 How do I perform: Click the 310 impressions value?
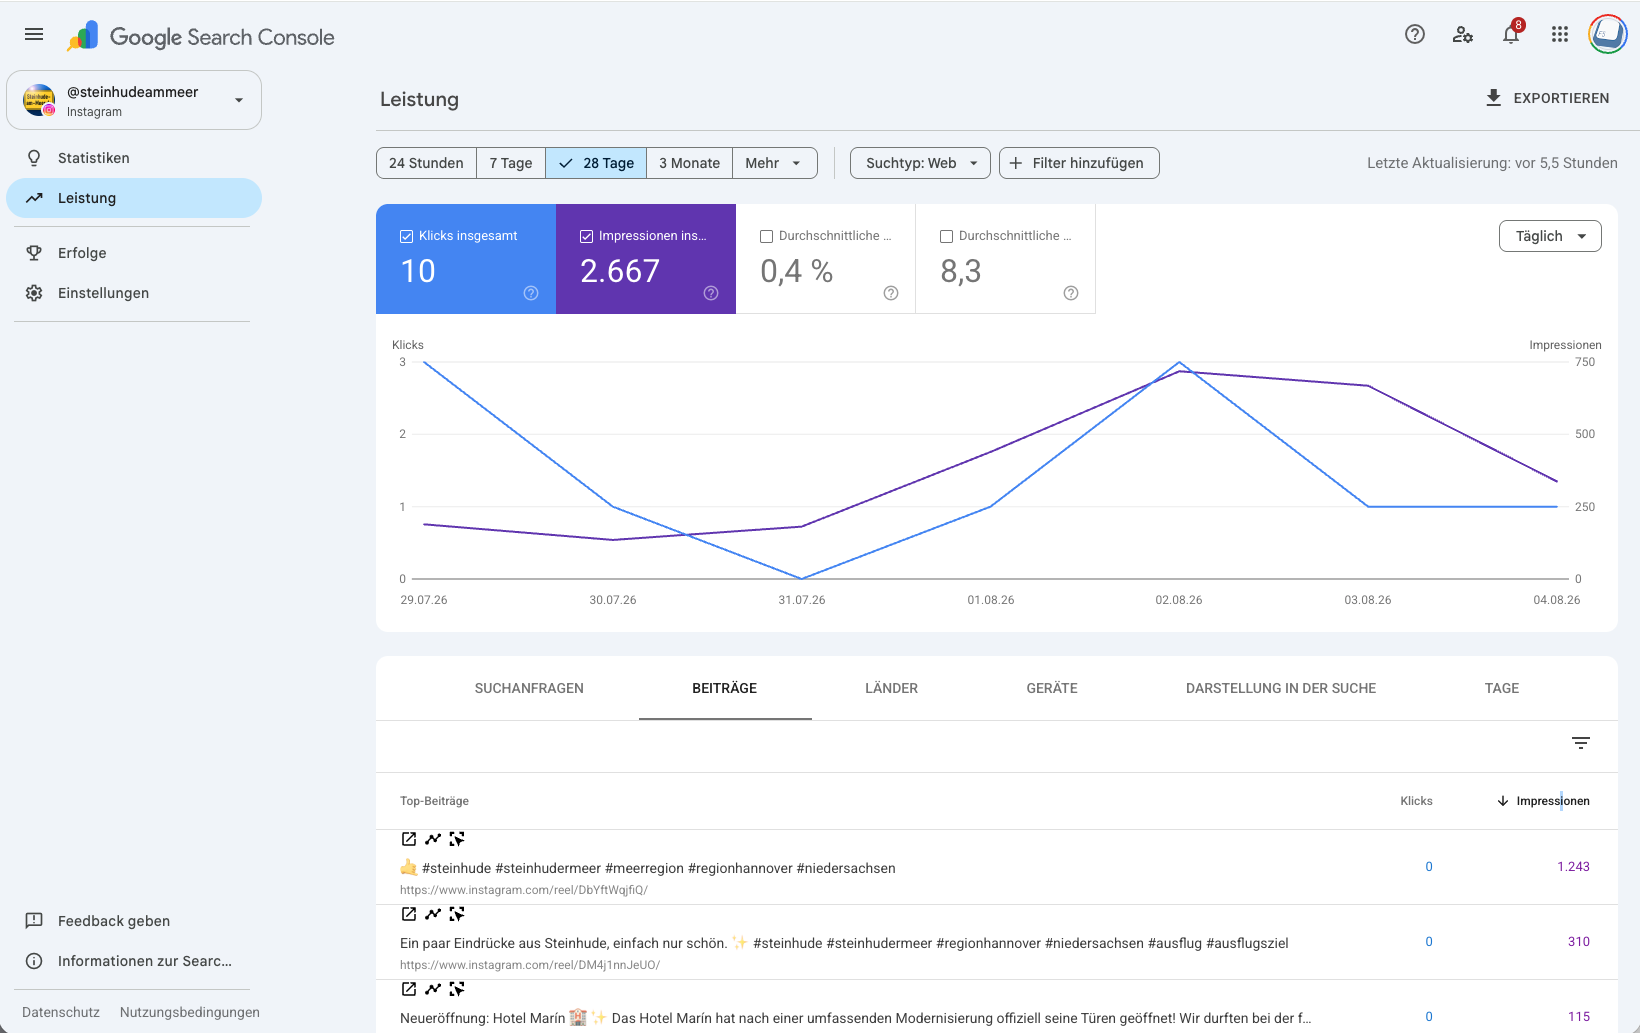point(1579,942)
